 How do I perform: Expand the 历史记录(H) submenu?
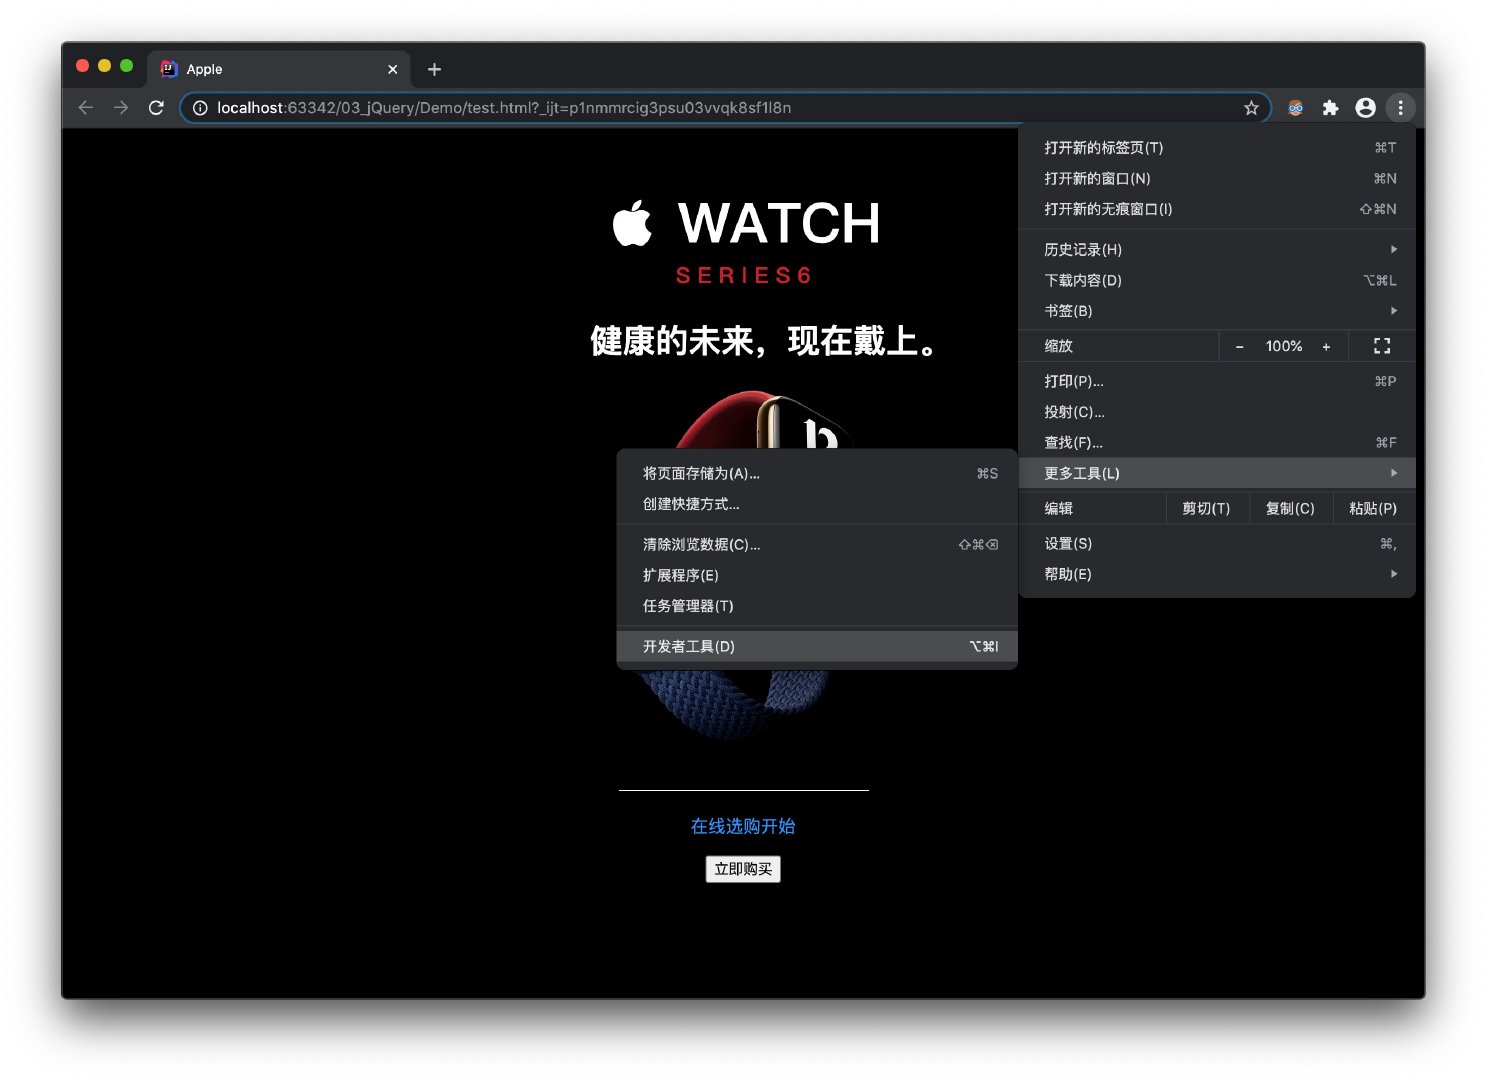[1217, 249]
